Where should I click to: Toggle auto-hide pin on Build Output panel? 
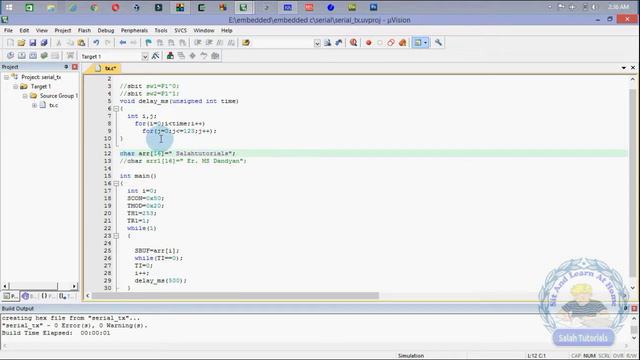pos(626,309)
